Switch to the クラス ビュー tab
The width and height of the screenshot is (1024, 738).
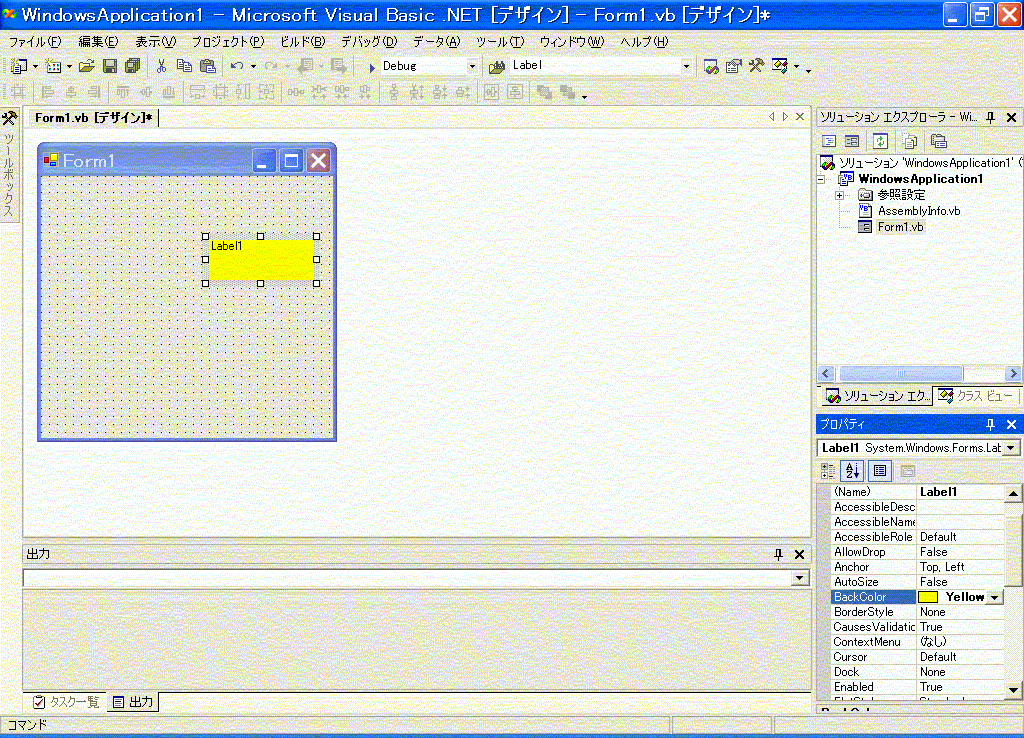[x=976, y=396]
